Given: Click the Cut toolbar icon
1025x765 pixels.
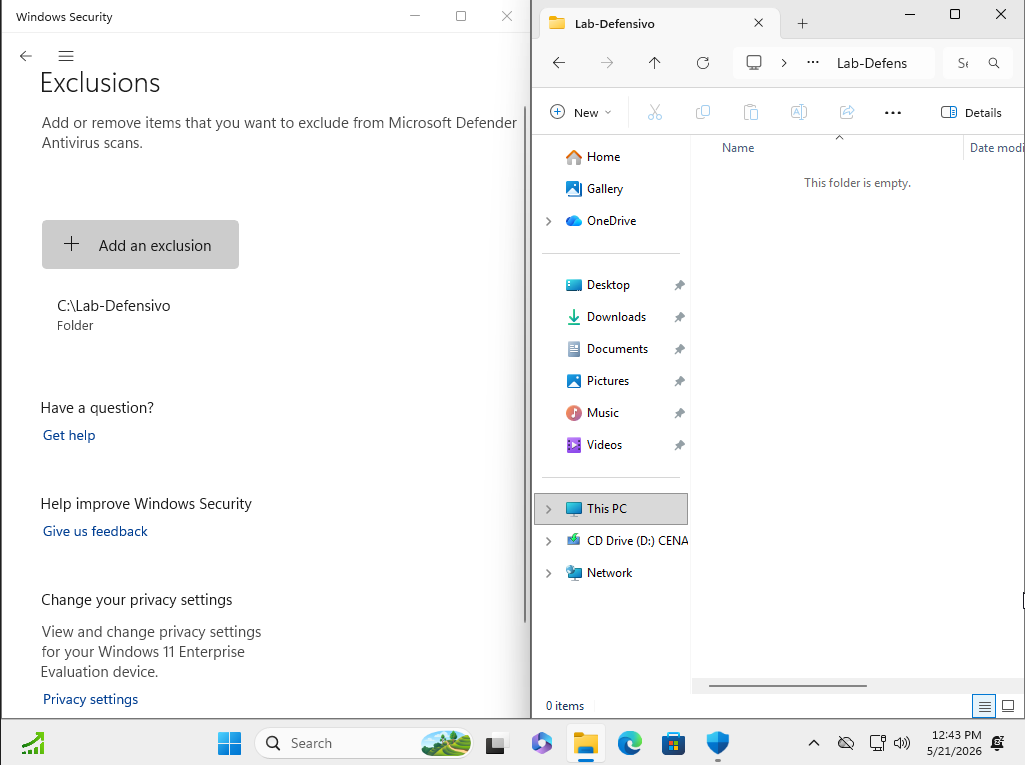Looking at the screenshot, I should tap(654, 112).
